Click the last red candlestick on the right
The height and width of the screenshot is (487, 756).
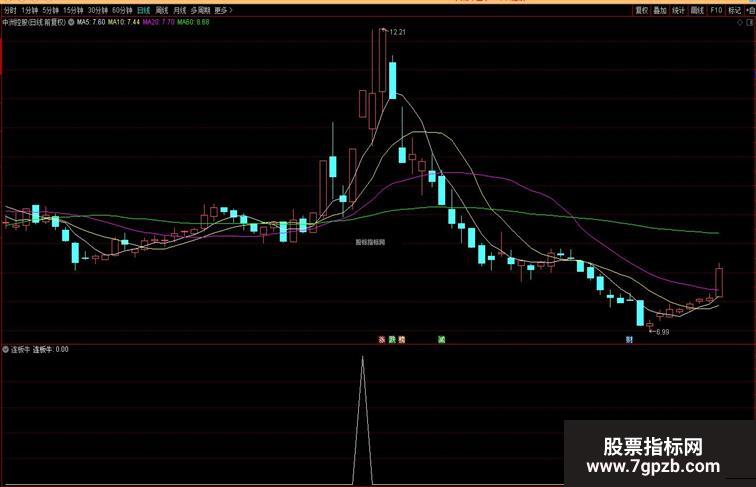point(719,282)
